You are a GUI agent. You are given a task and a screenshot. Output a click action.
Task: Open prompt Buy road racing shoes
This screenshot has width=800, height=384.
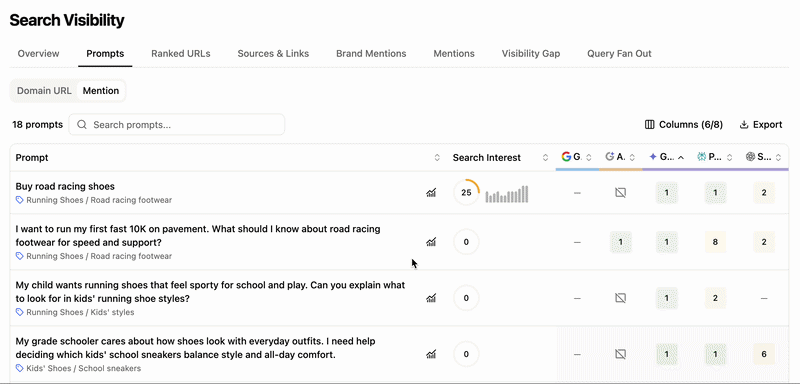pyautogui.click(x=65, y=187)
